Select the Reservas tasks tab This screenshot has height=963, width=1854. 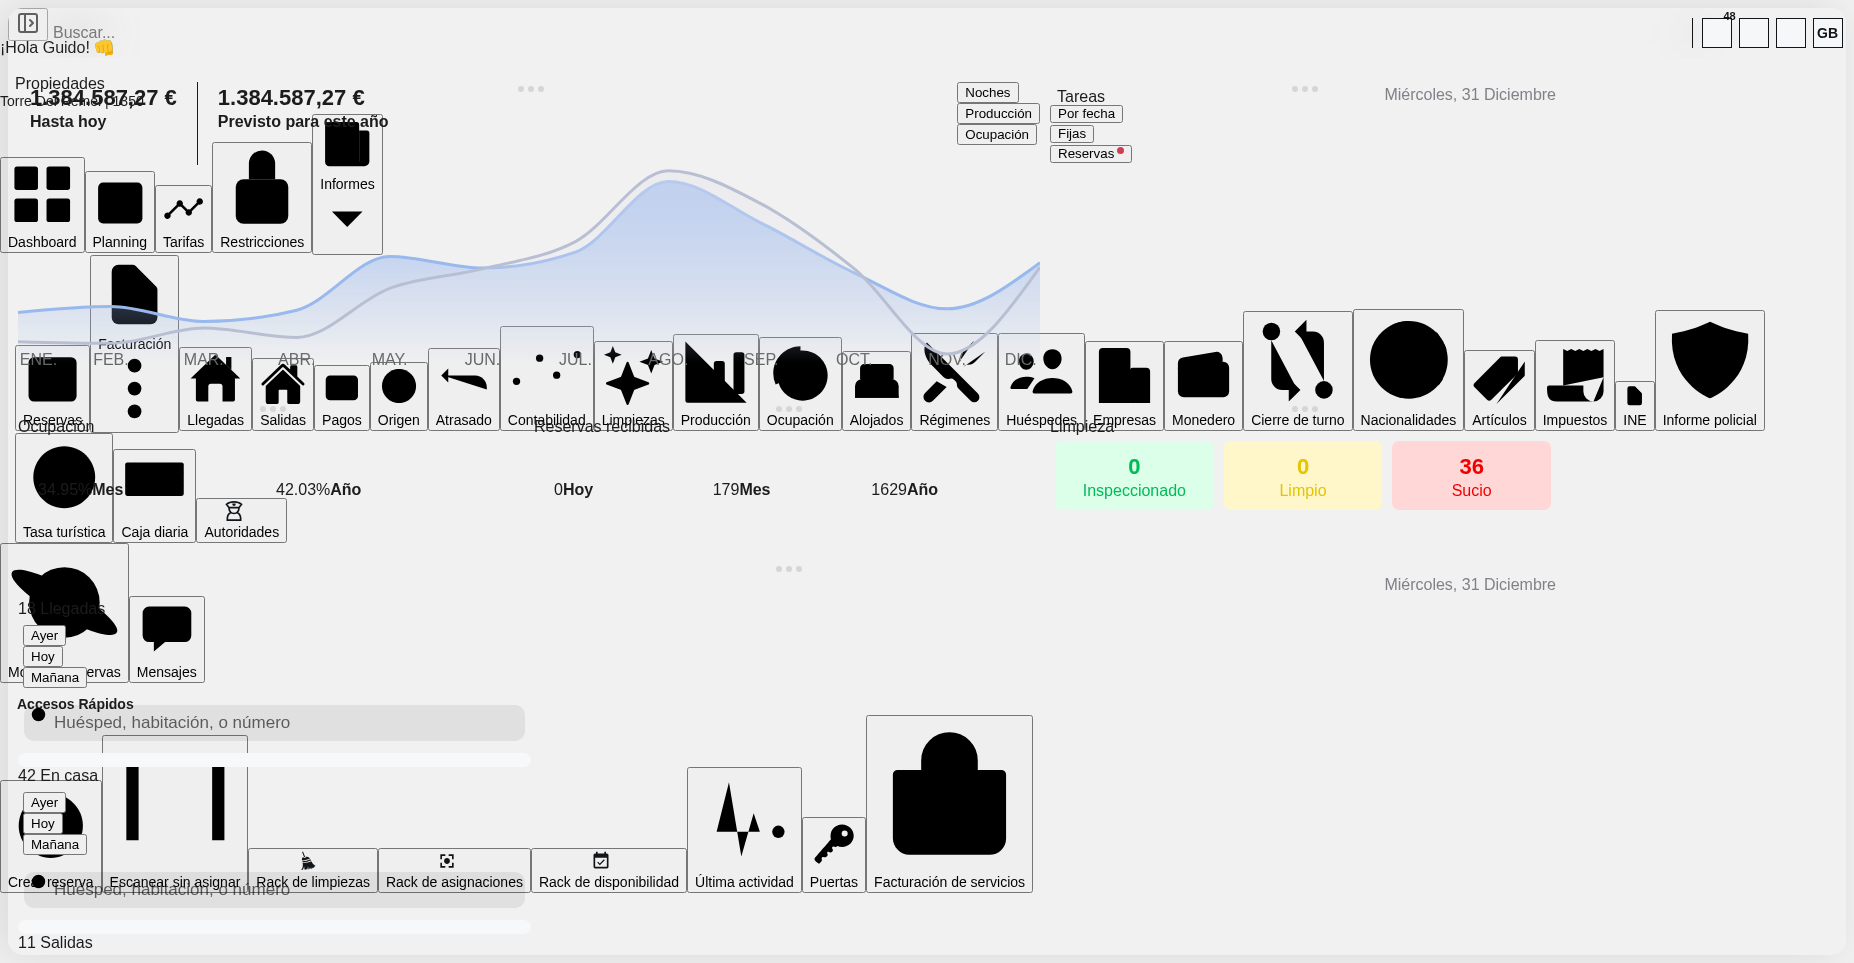click(x=1089, y=154)
